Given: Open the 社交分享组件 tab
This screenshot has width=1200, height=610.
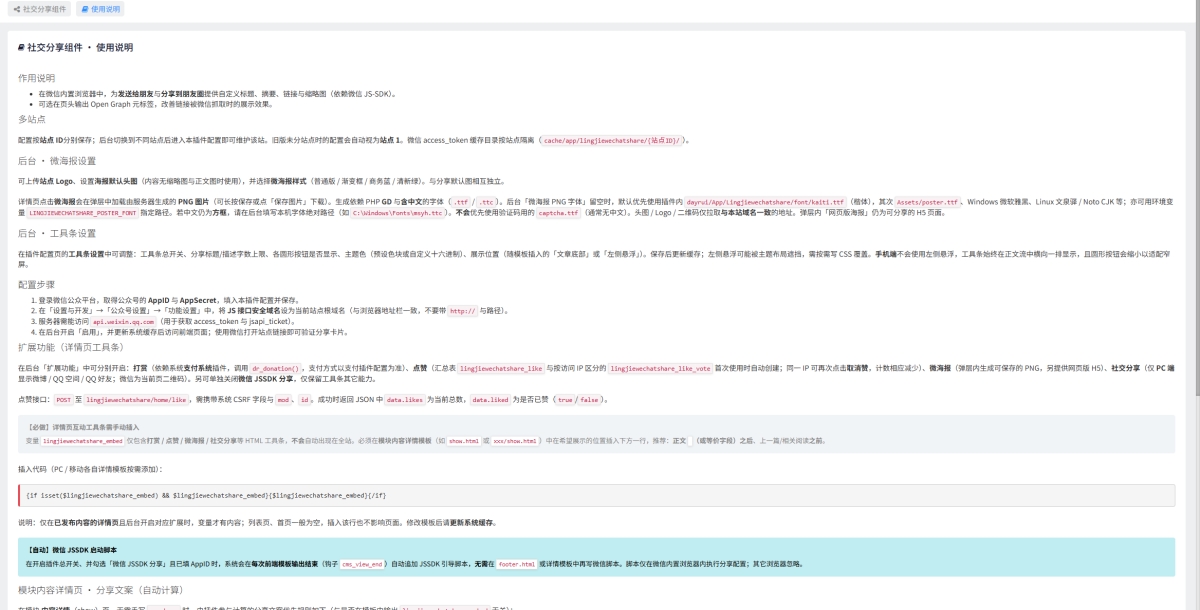Looking at the screenshot, I should pyautogui.click(x=40, y=9).
